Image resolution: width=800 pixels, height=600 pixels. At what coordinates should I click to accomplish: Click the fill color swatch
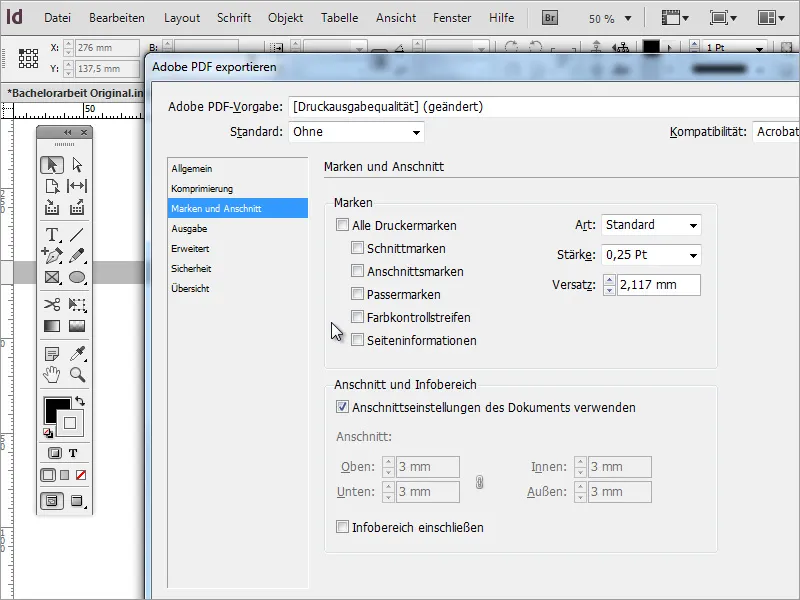[x=53, y=407]
